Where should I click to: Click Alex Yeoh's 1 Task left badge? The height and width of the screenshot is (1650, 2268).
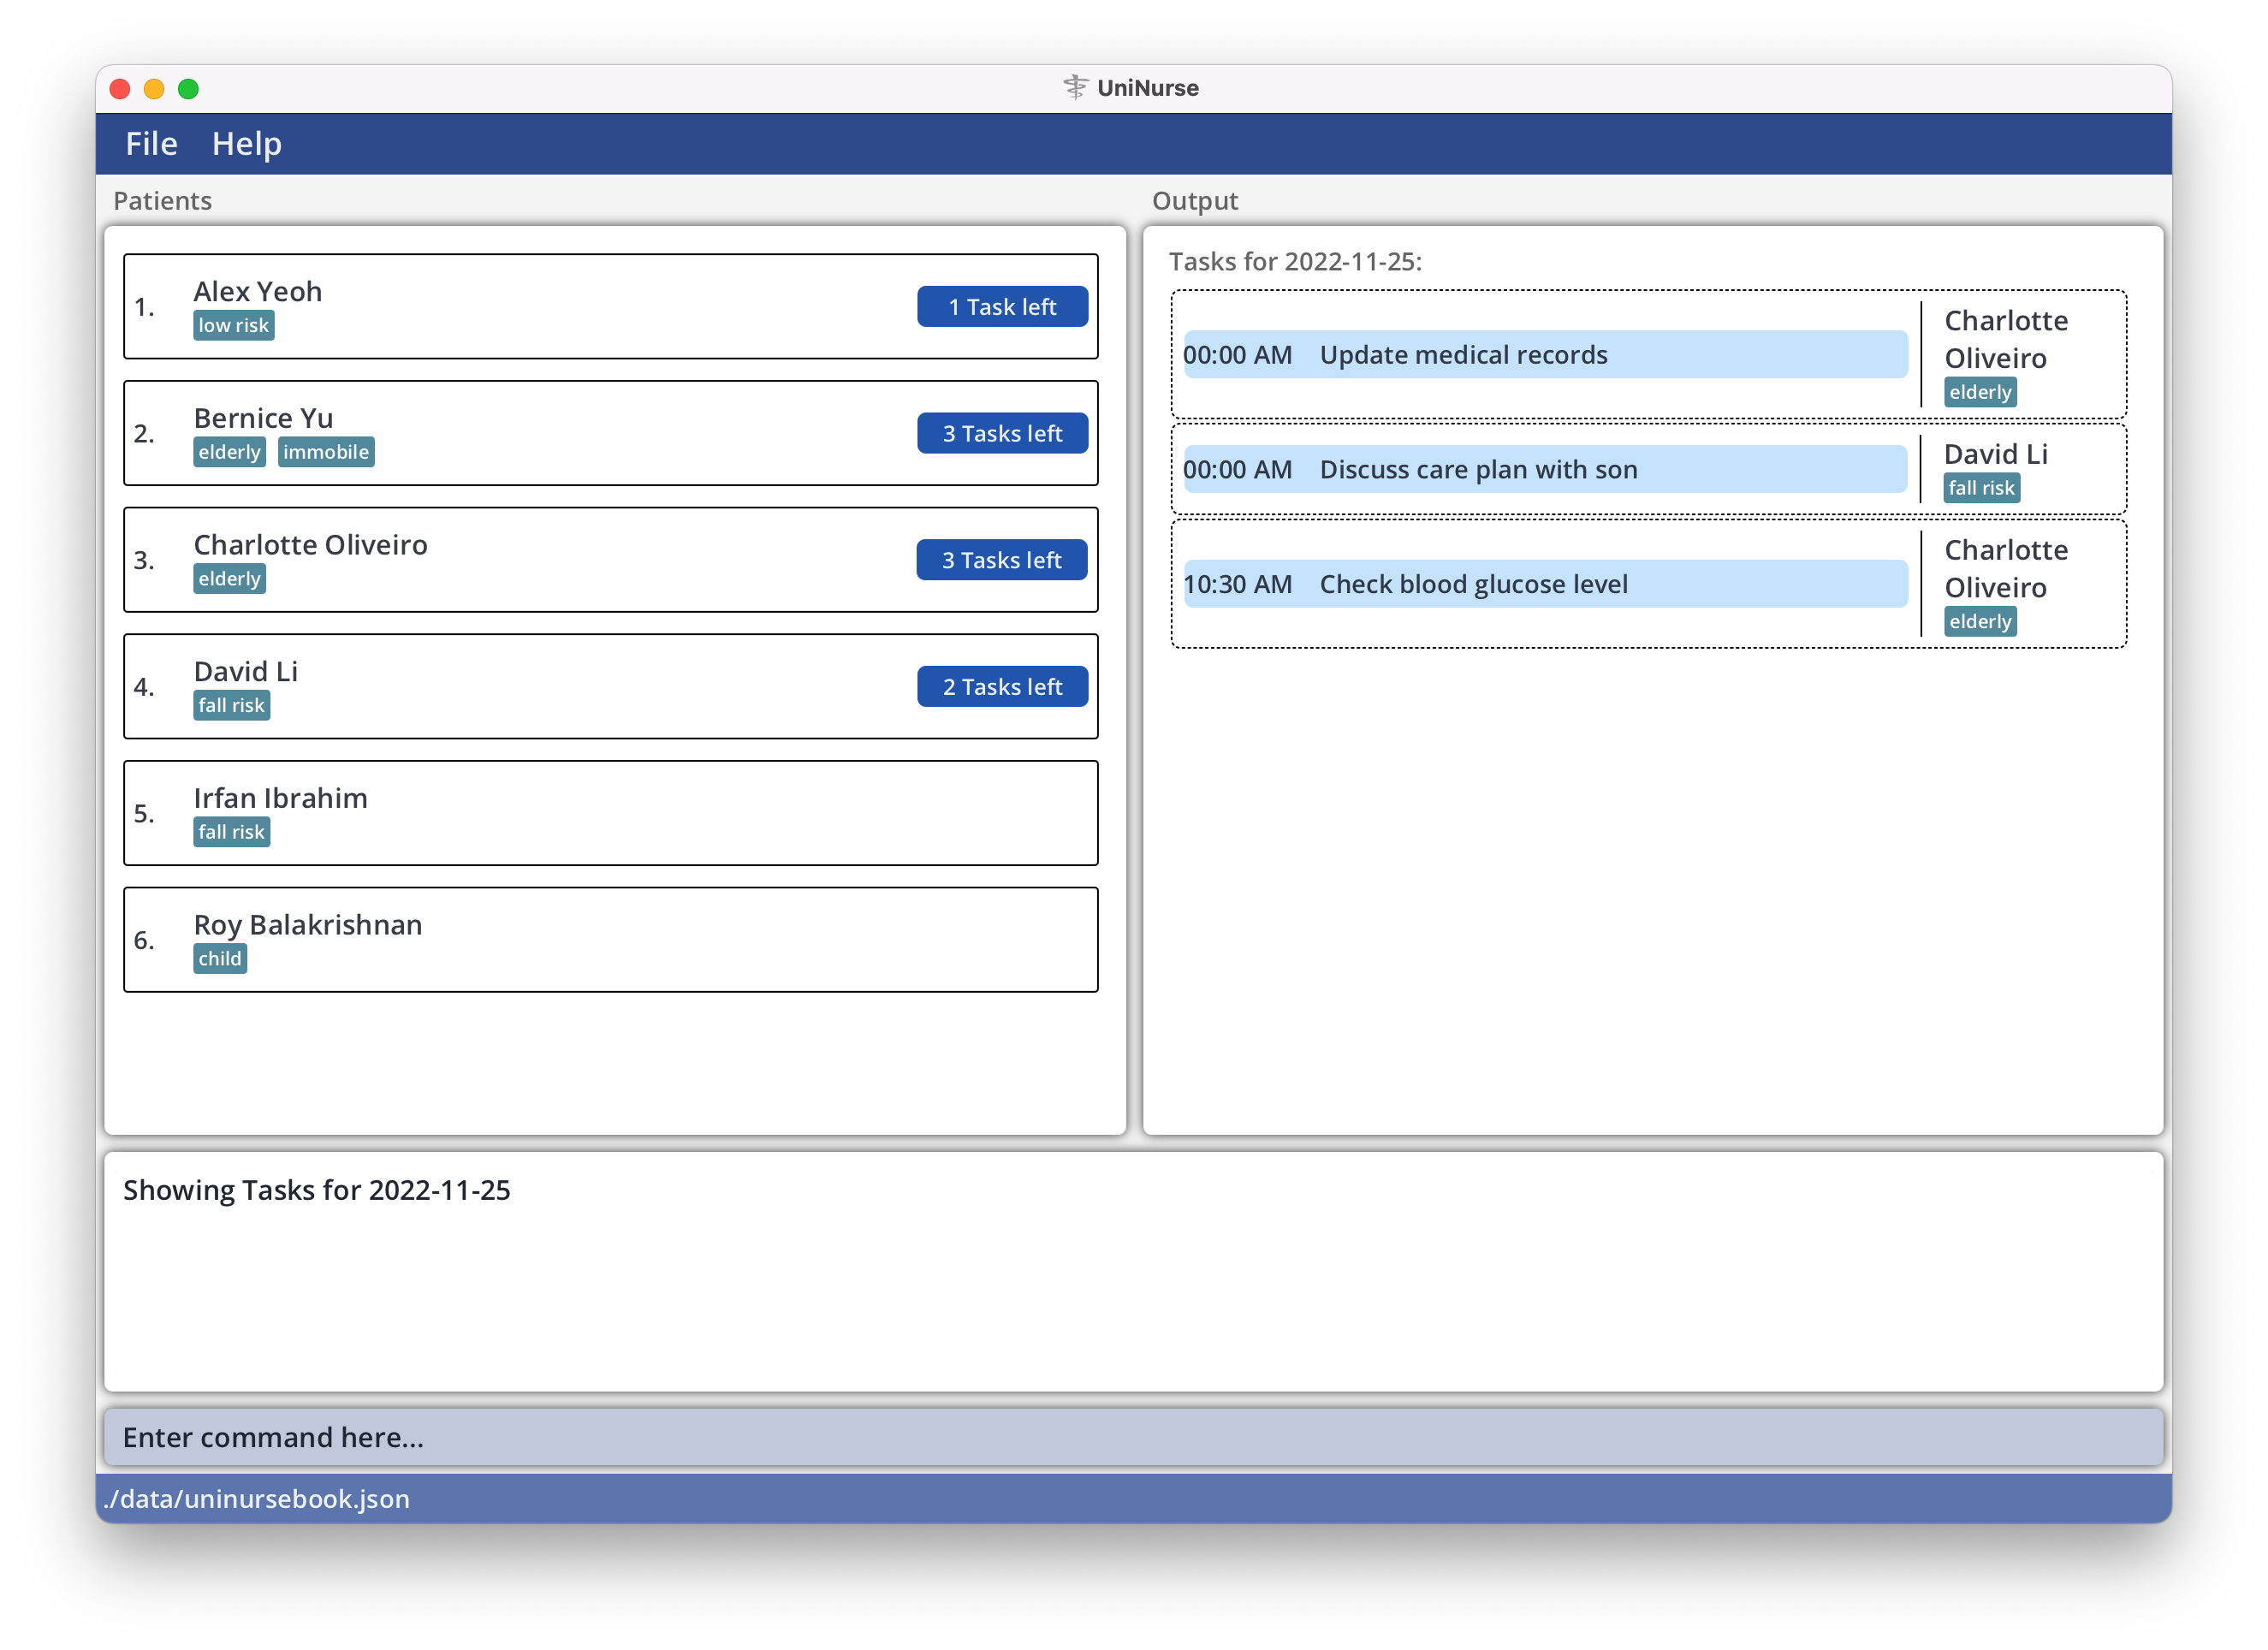(x=1002, y=307)
